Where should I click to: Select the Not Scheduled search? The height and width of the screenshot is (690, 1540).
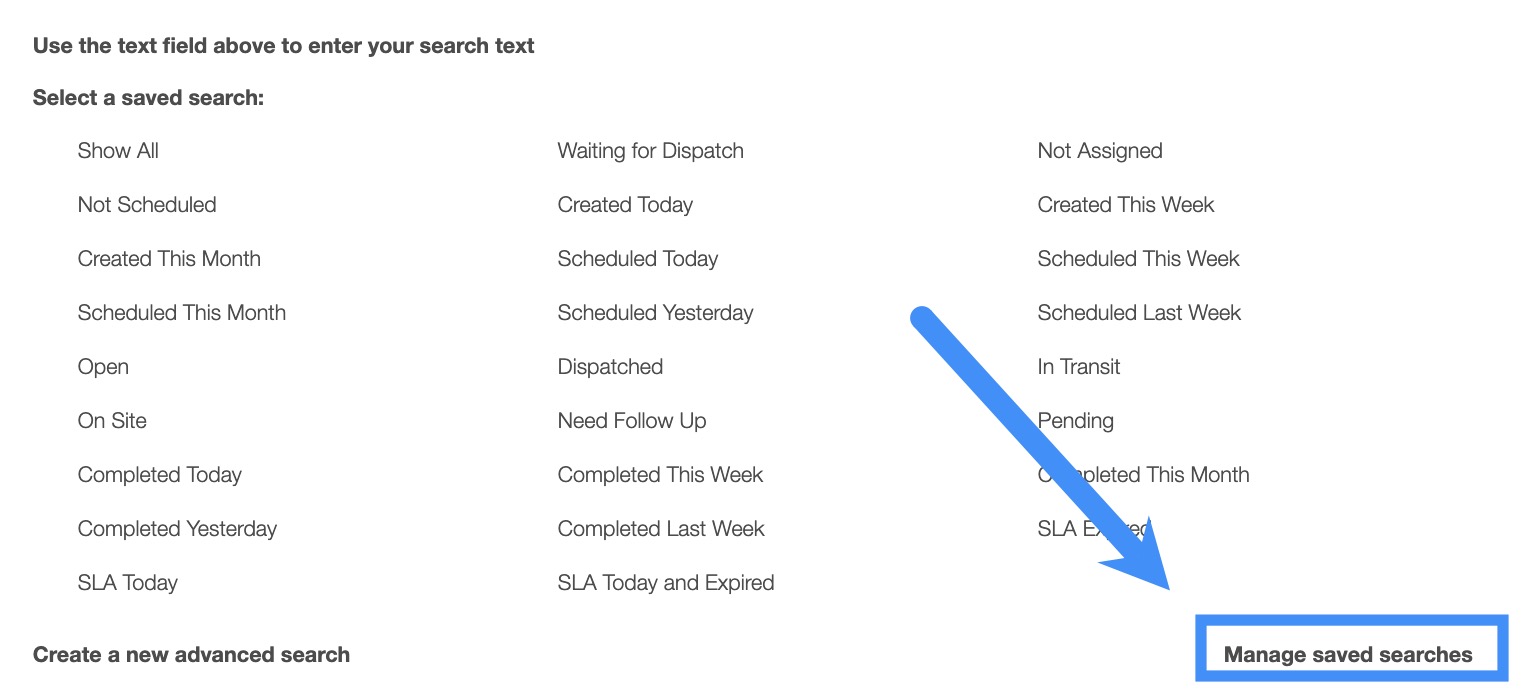[147, 205]
